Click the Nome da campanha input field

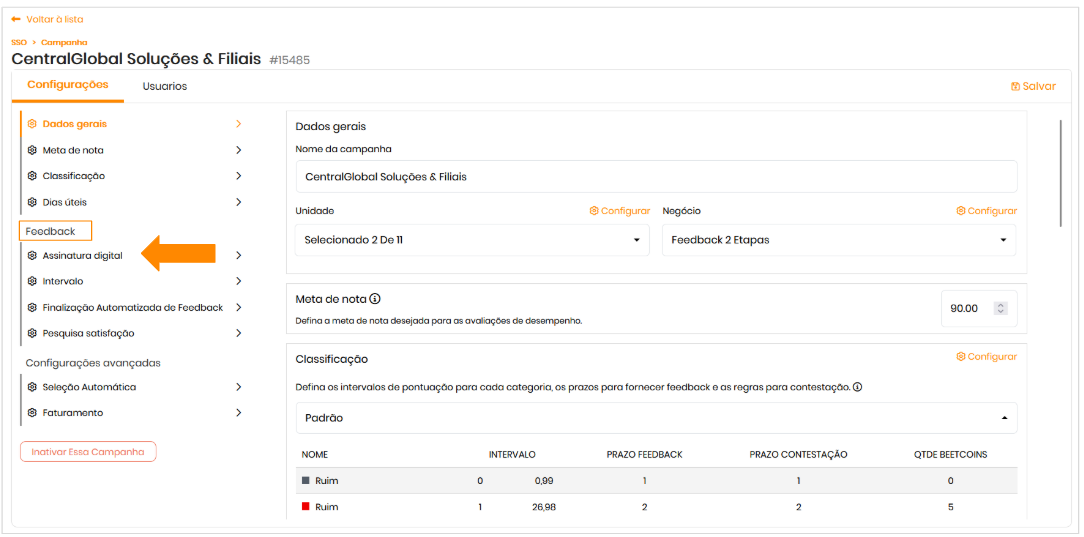[656, 176]
